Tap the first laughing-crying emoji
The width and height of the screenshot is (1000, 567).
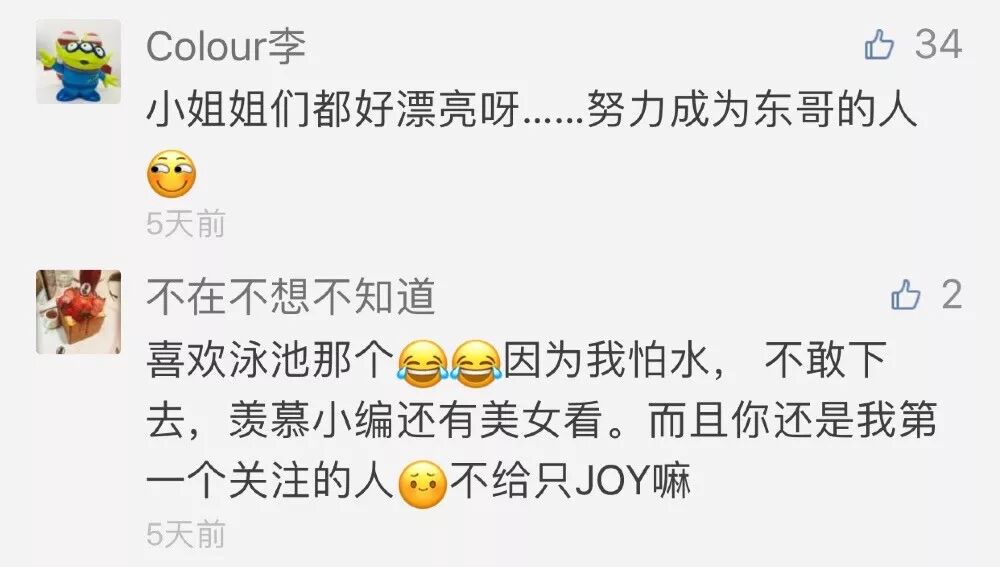point(422,364)
